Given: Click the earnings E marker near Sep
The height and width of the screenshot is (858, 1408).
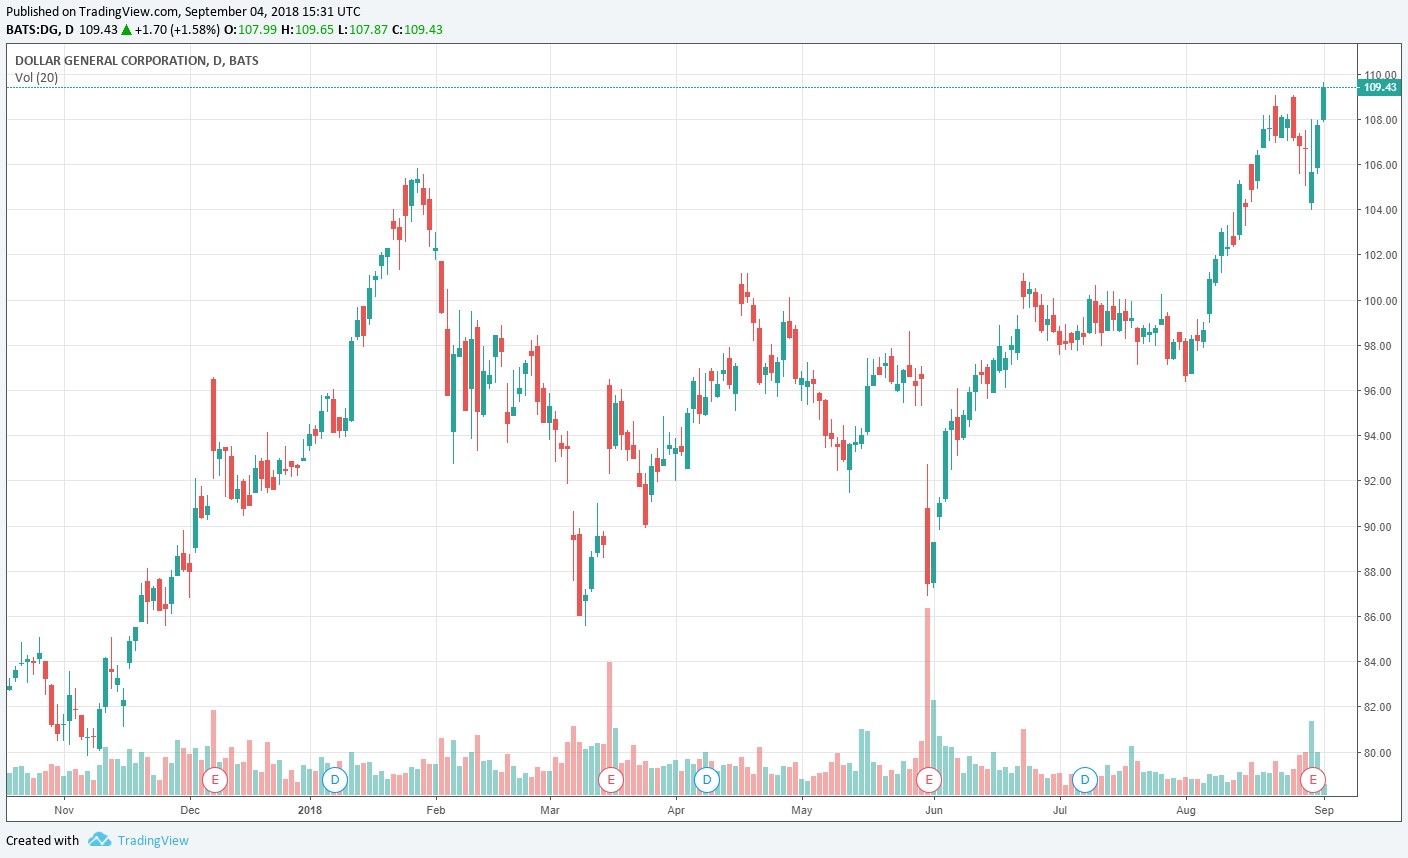Looking at the screenshot, I should [x=1313, y=779].
